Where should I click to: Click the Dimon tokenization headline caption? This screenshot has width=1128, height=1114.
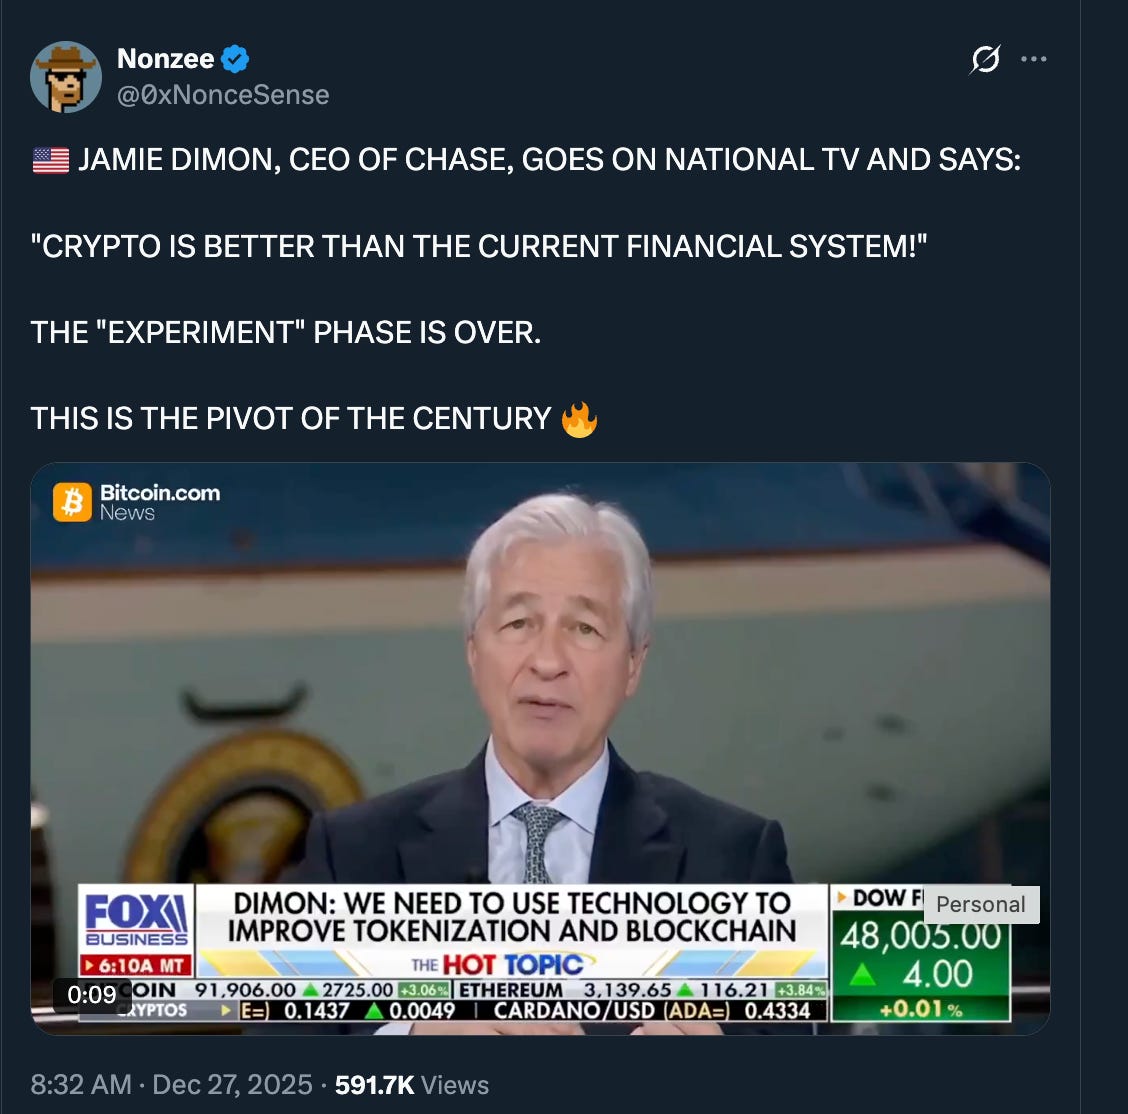[511, 916]
